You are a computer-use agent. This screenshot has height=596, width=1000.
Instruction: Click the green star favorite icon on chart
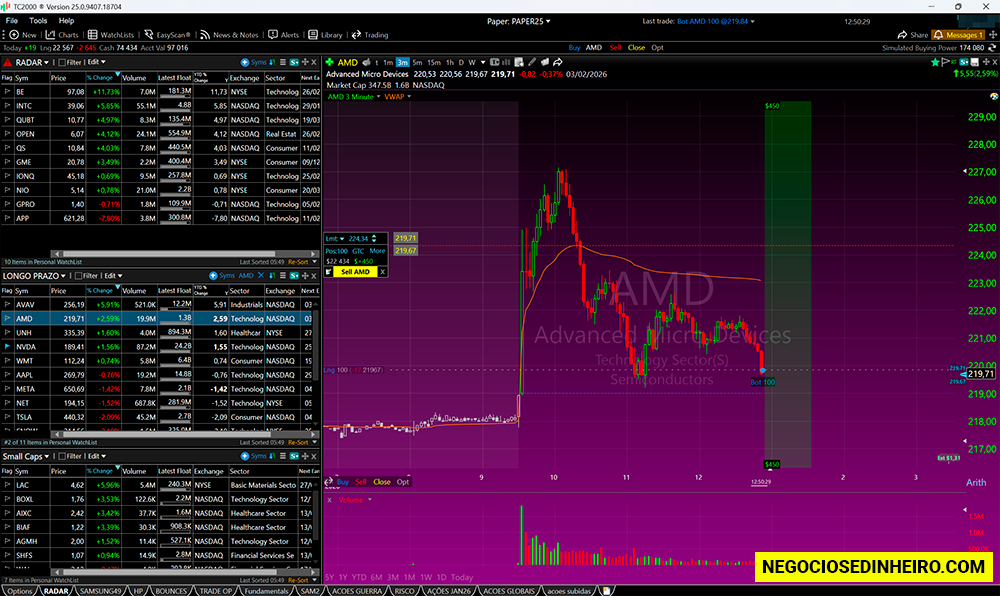pos(935,62)
